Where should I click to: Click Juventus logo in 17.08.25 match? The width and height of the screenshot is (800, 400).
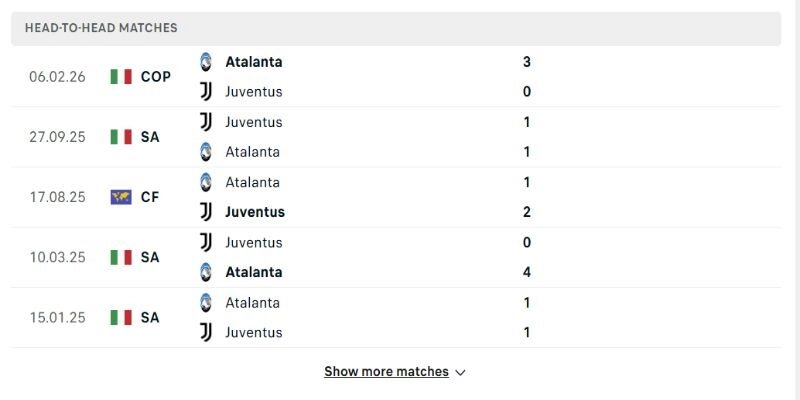click(x=206, y=212)
